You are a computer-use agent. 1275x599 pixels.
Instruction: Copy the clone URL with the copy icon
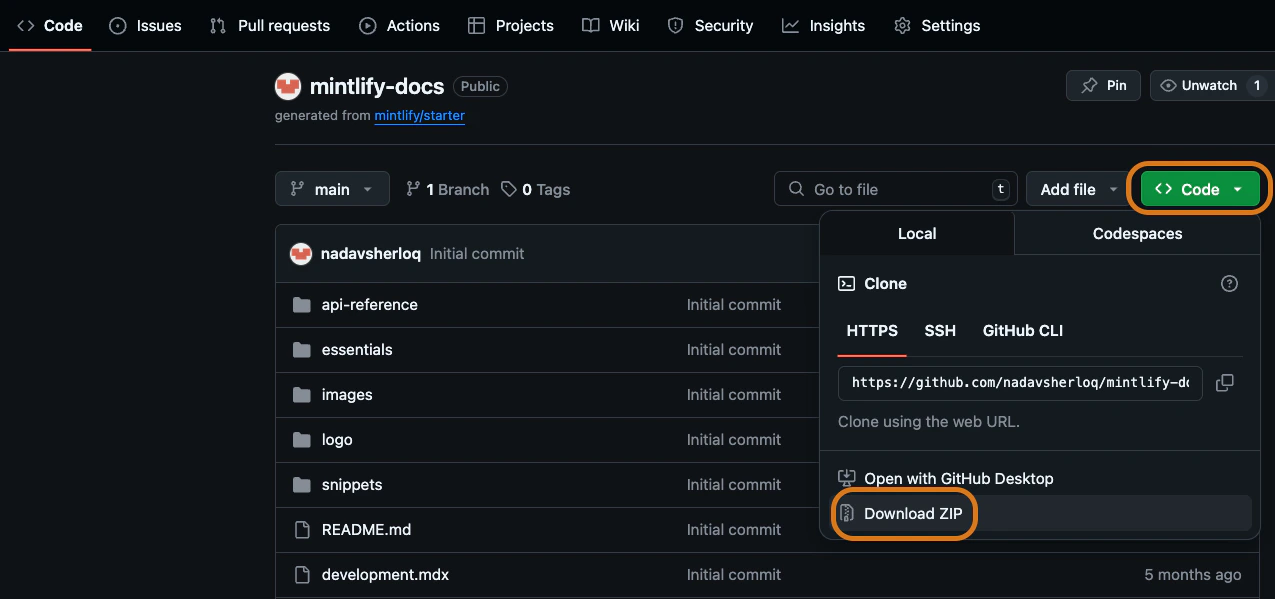point(1225,383)
